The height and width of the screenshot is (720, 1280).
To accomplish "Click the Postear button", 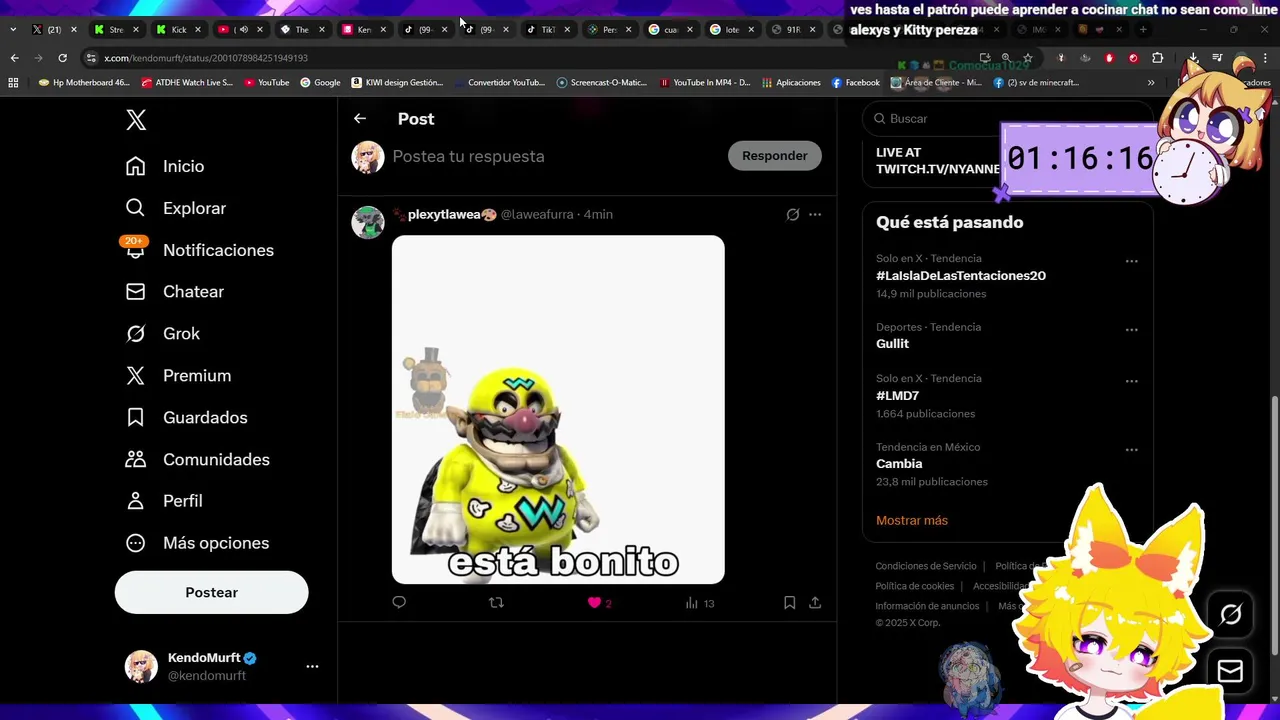I will [x=211, y=592].
